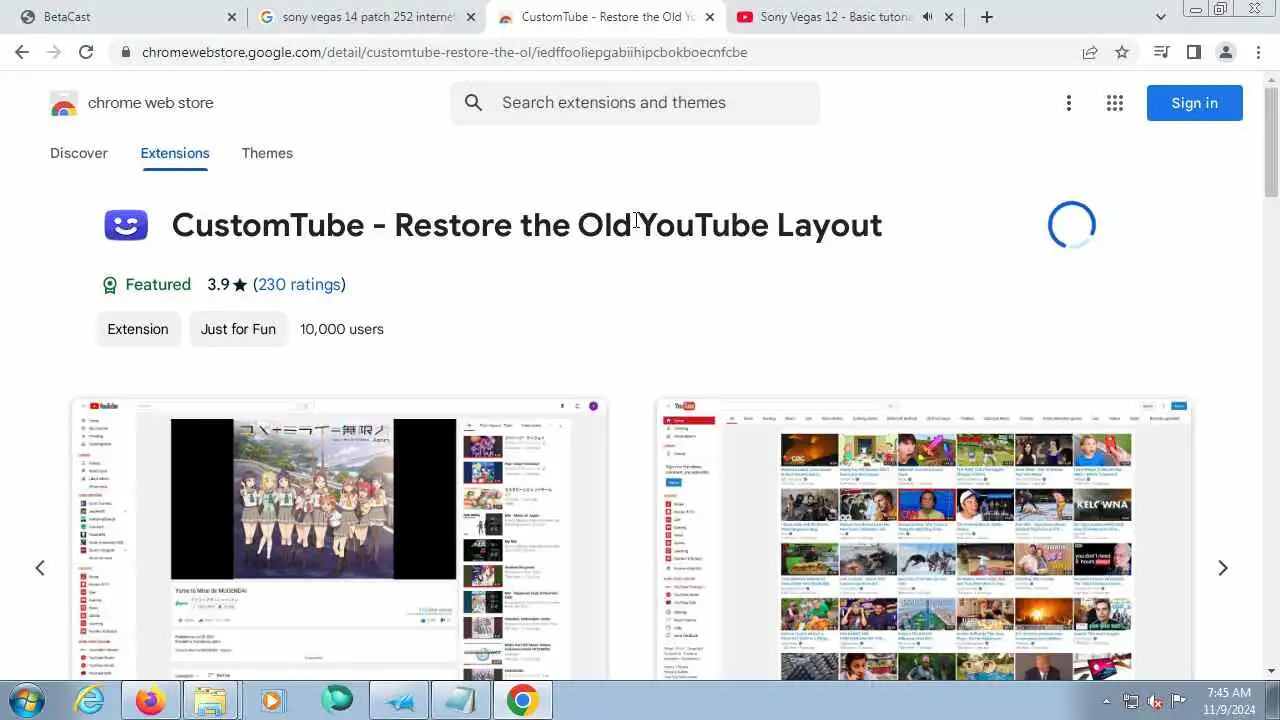Close the Sony Vegas 12 tutorial tab
This screenshot has height=720, width=1280.
pos(949,17)
